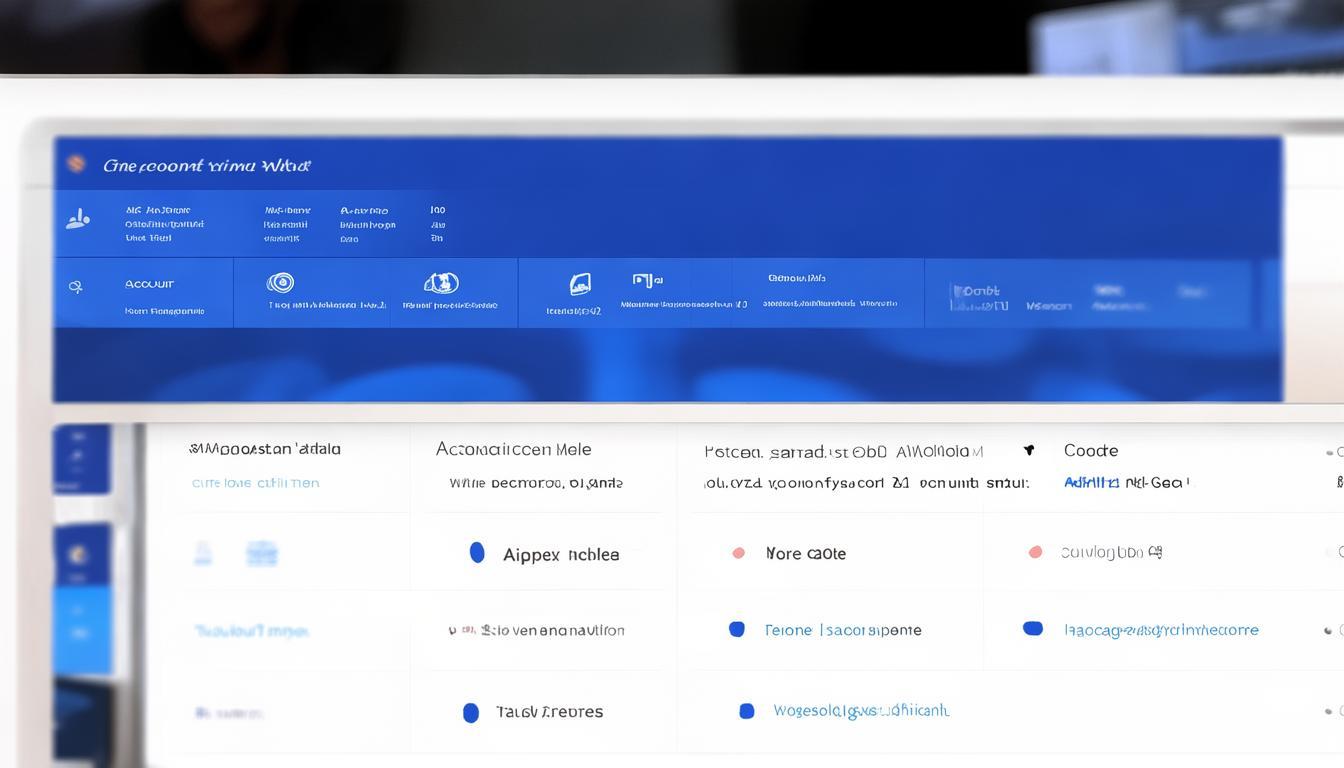Screen dimensions: 1344x768
Task: Toggle the blue dot beside Aippex nchlea
Action: pyautogui.click(x=477, y=553)
